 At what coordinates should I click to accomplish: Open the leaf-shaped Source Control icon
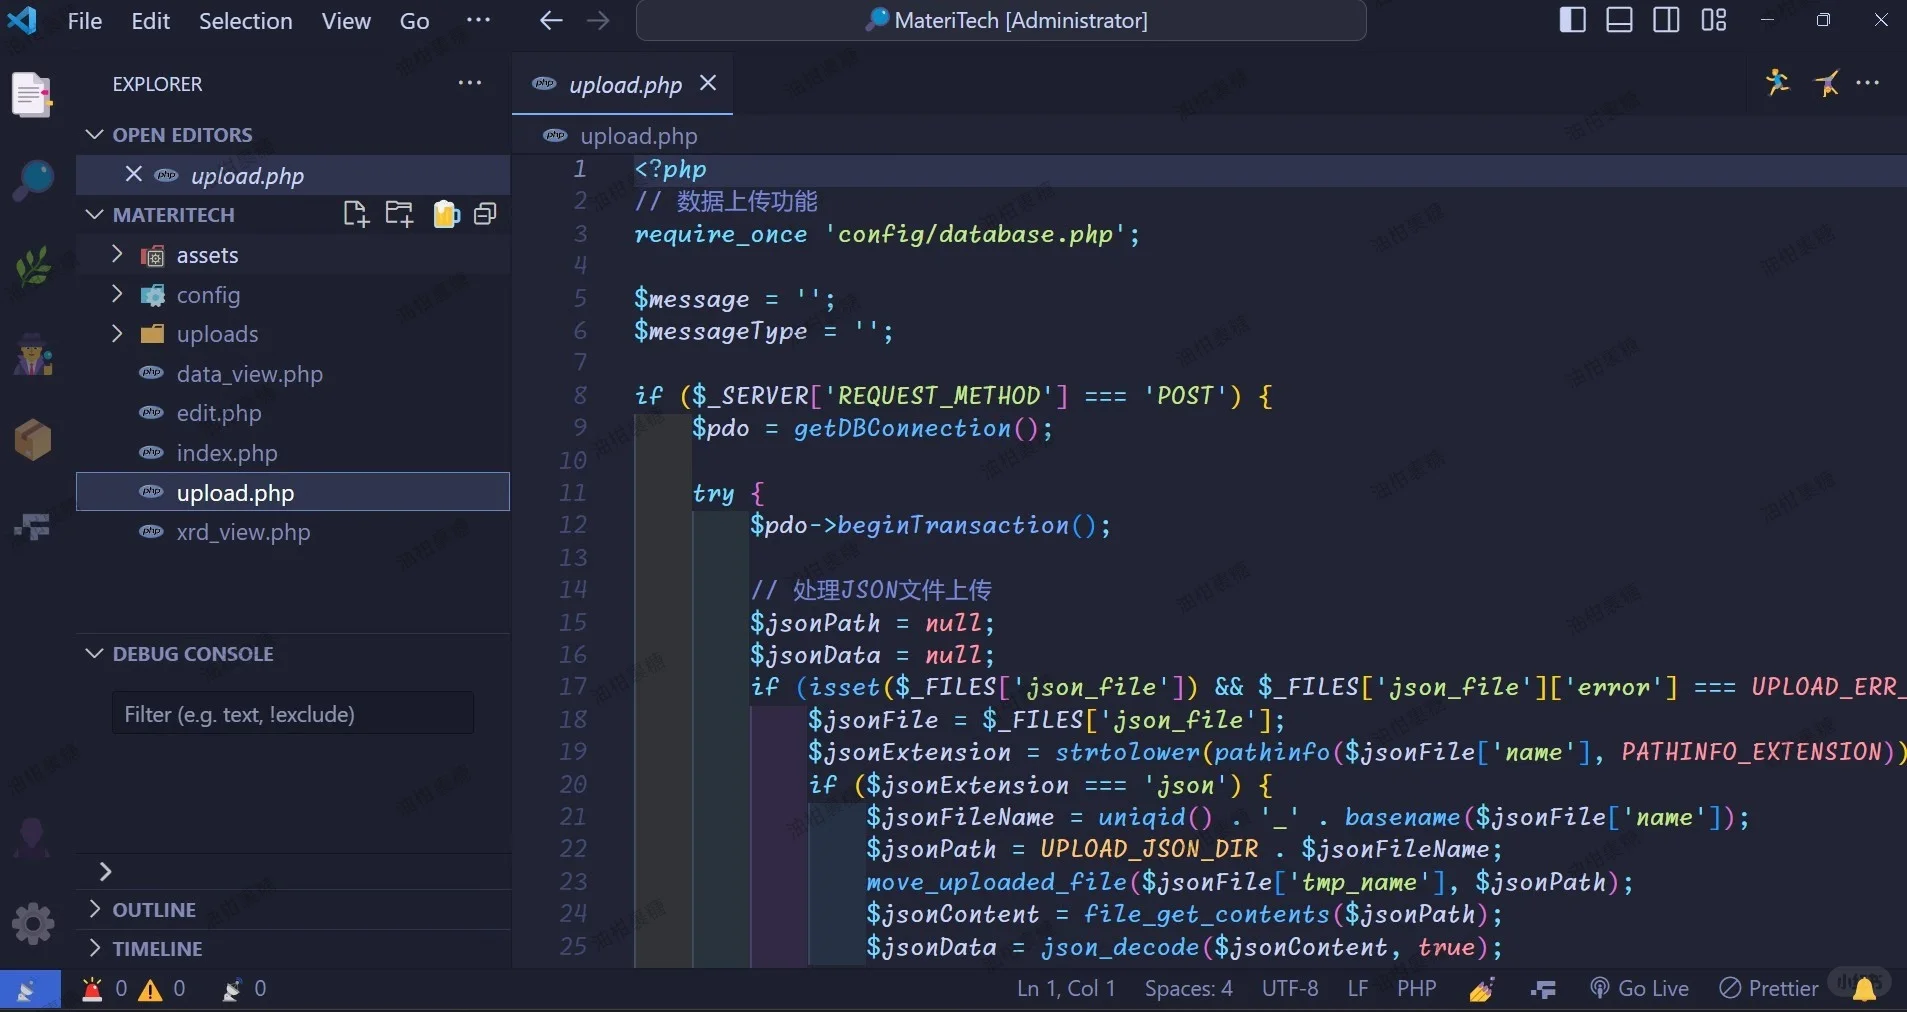pyautogui.click(x=32, y=268)
